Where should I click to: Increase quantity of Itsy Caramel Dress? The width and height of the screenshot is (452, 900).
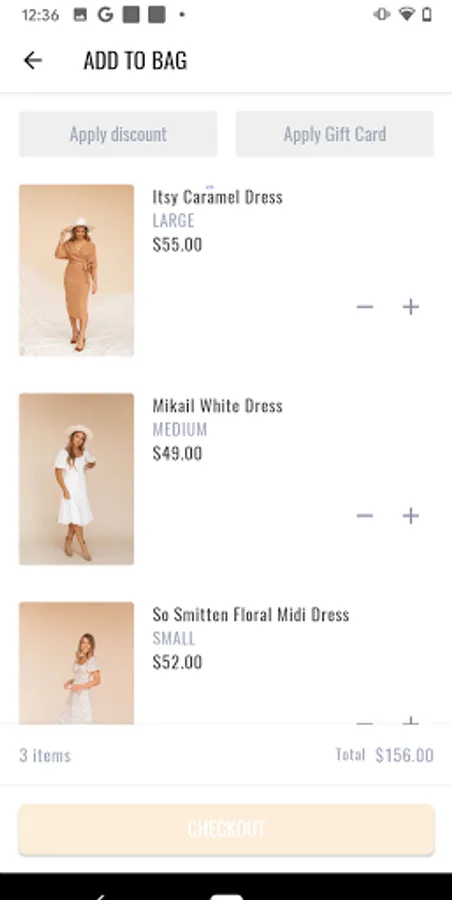tap(410, 307)
